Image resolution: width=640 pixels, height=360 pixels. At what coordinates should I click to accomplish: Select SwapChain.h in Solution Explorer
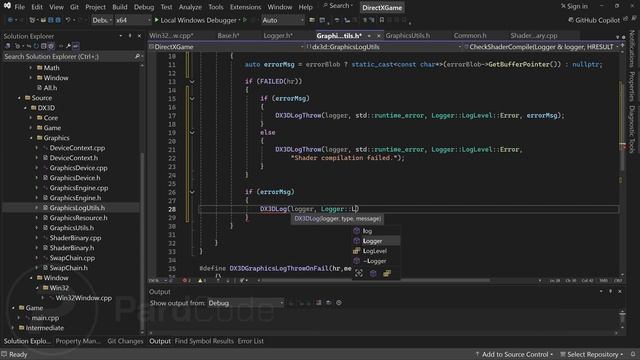[x=68, y=268]
